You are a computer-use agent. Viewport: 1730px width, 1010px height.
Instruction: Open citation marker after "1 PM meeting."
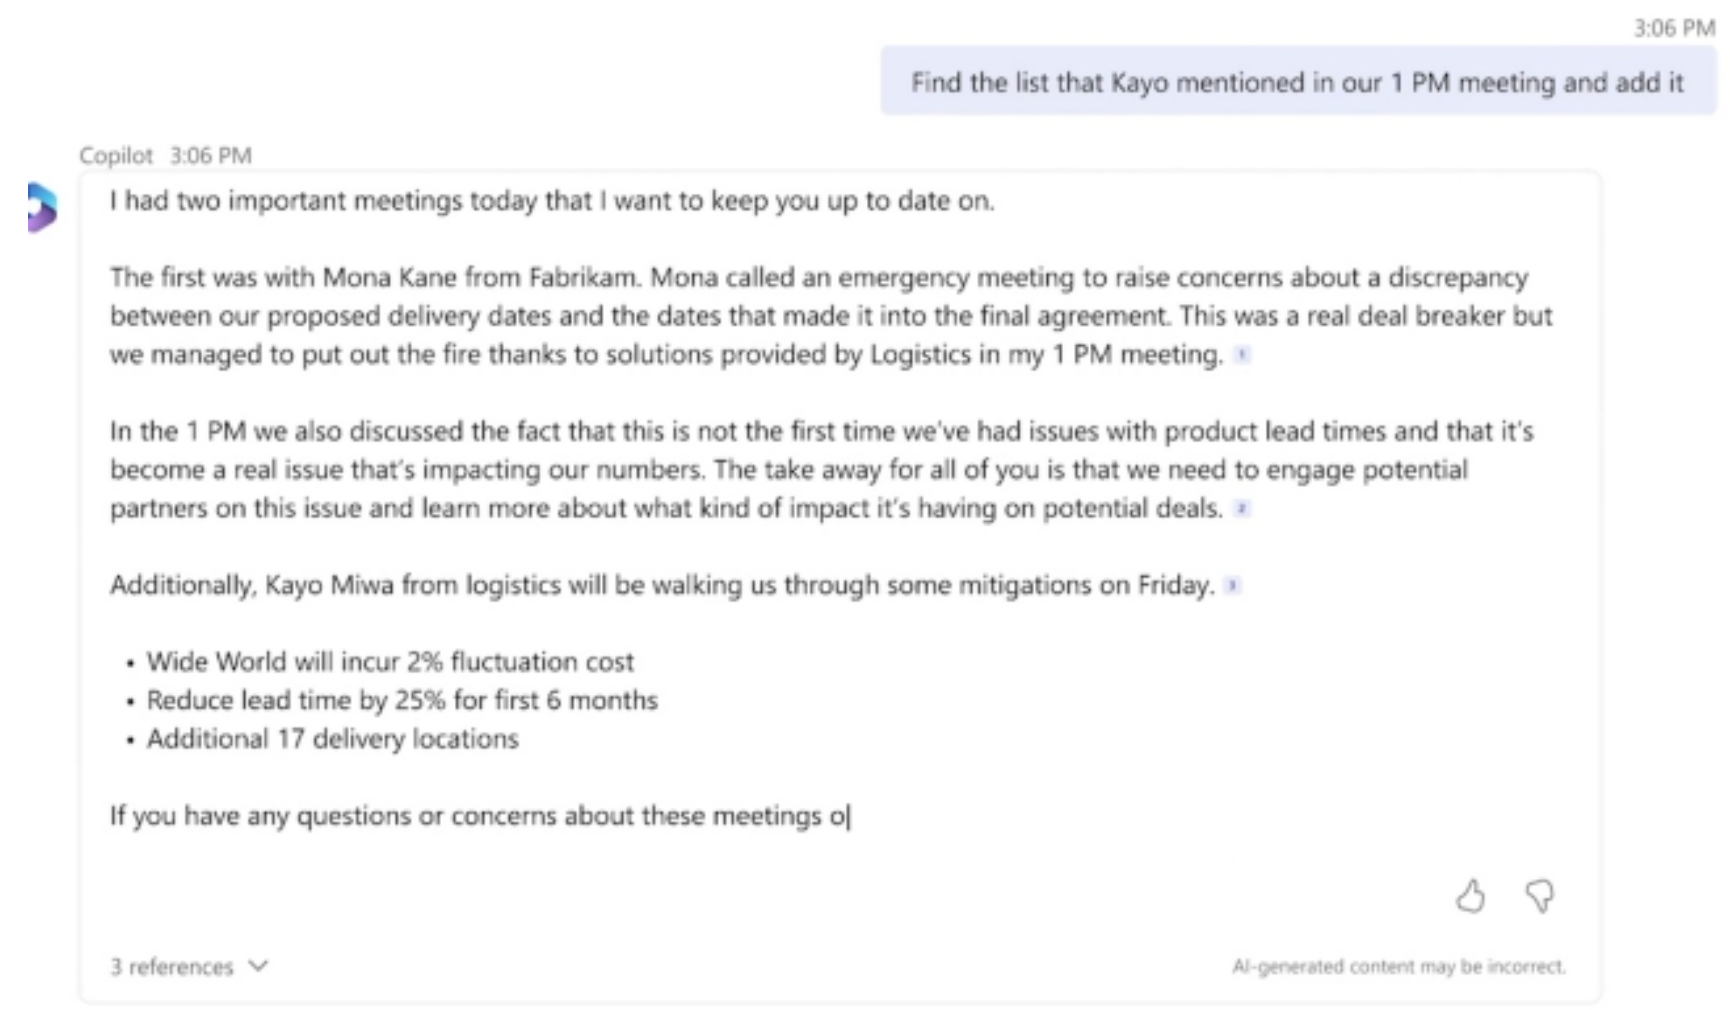coord(1242,354)
